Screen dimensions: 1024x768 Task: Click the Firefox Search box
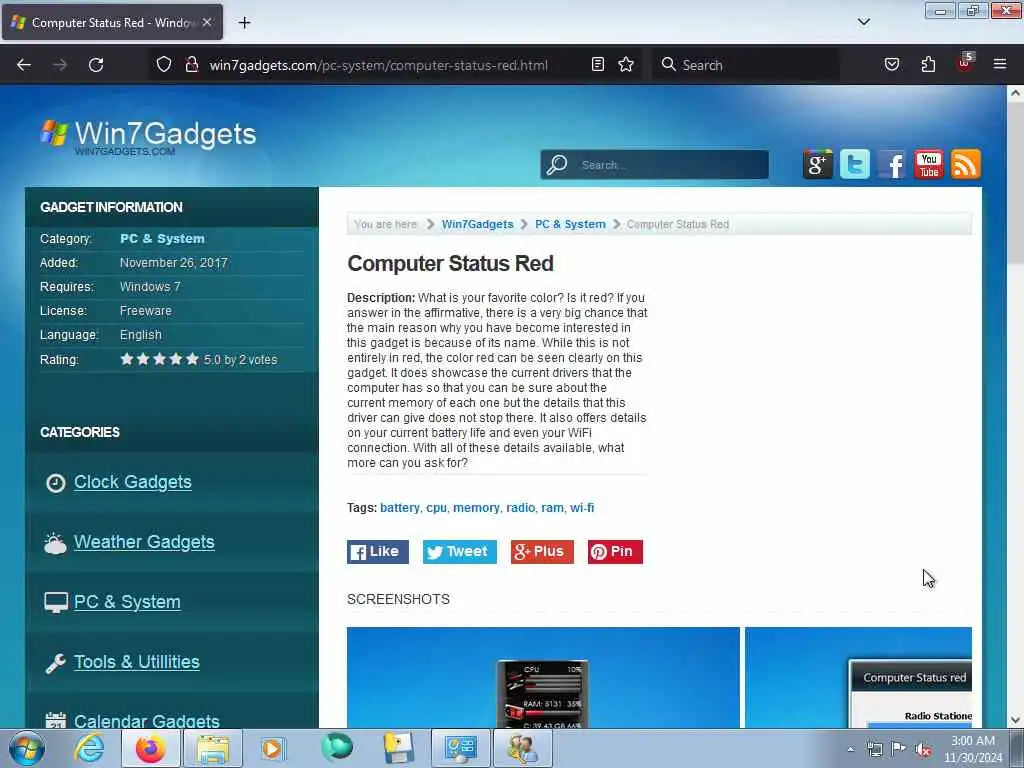click(745, 65)
